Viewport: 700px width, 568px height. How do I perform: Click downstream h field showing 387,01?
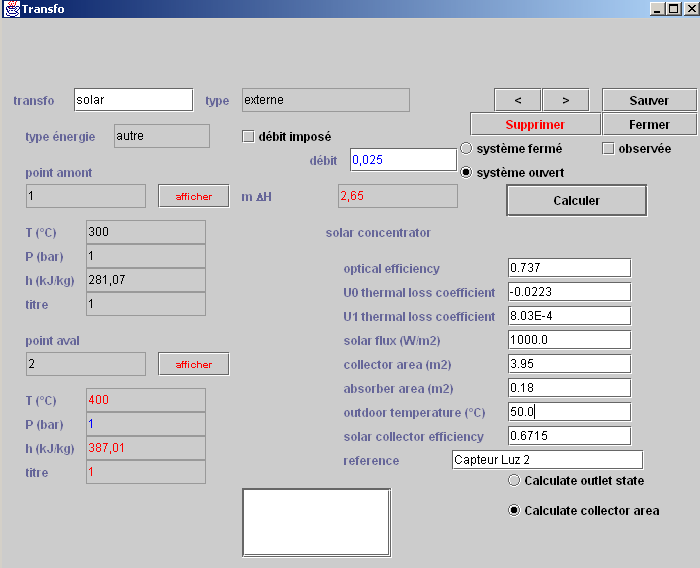click(x=146, y=448)
